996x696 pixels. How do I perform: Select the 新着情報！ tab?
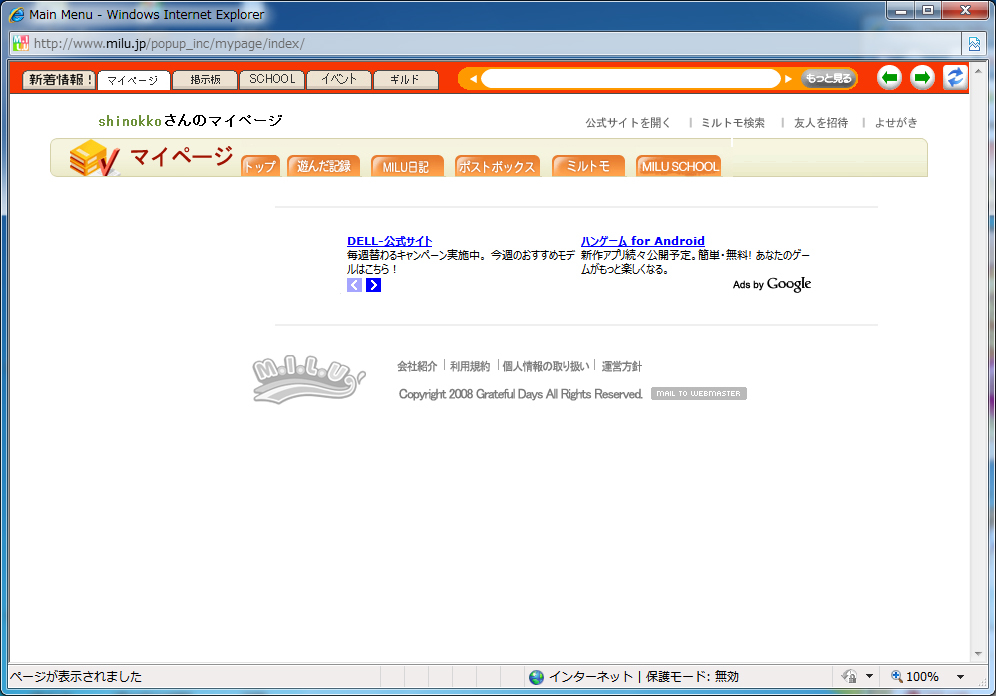(x=60, y=79)
